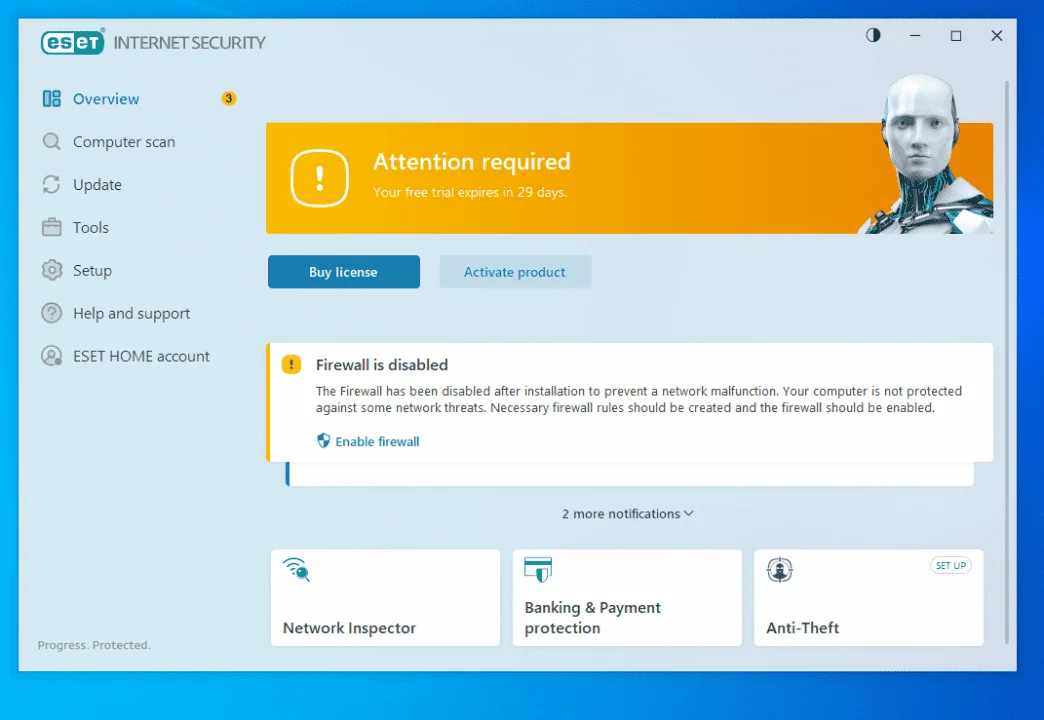Click SET UP badge on Anti-Theft
1044x720 pixels.
950,565
